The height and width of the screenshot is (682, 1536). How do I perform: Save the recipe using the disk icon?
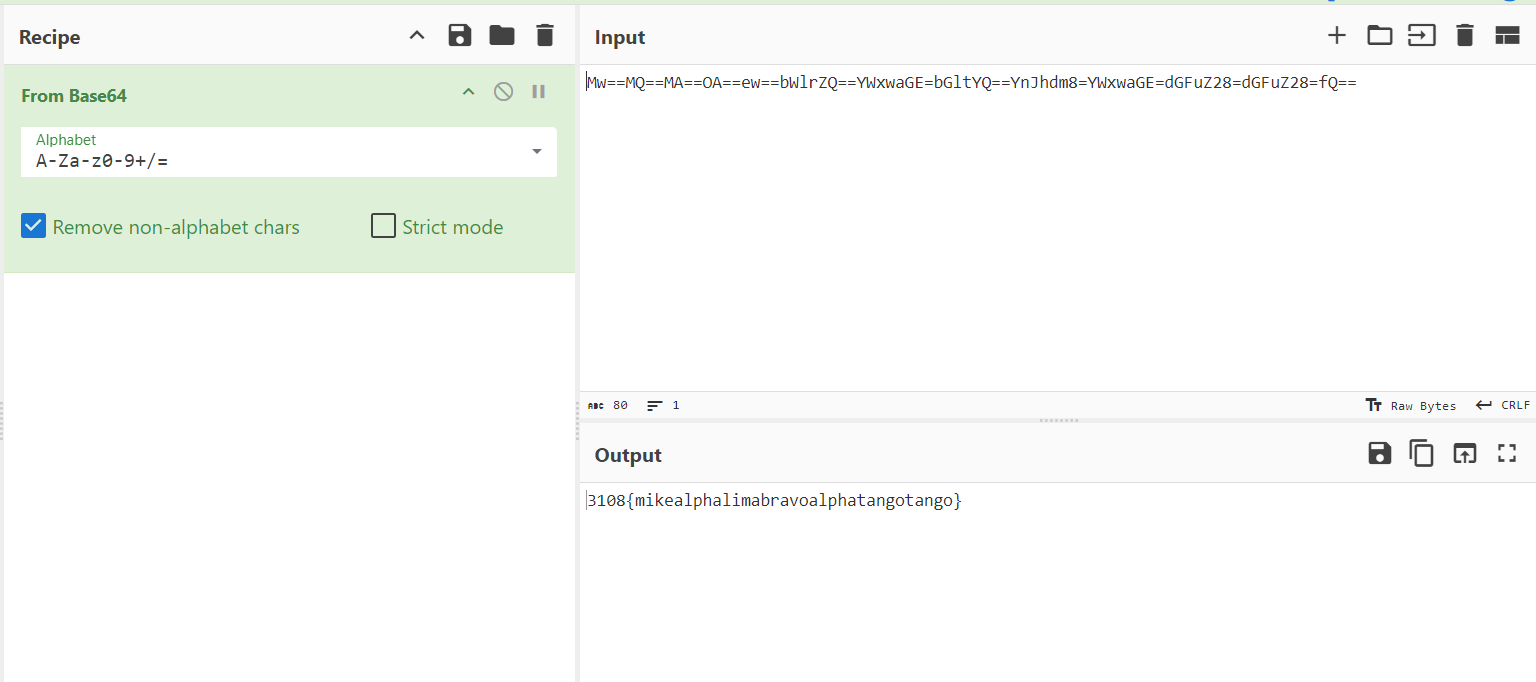click(460, 36)
